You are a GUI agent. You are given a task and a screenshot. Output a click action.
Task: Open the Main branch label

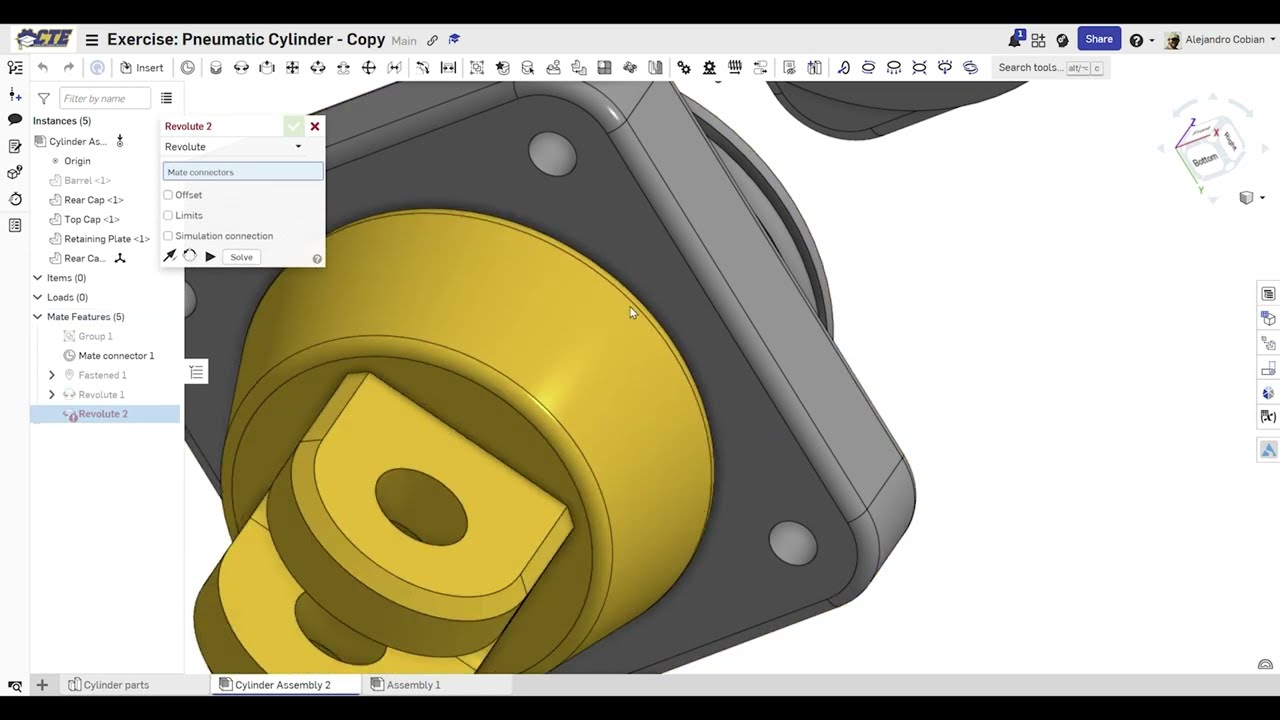404,41
